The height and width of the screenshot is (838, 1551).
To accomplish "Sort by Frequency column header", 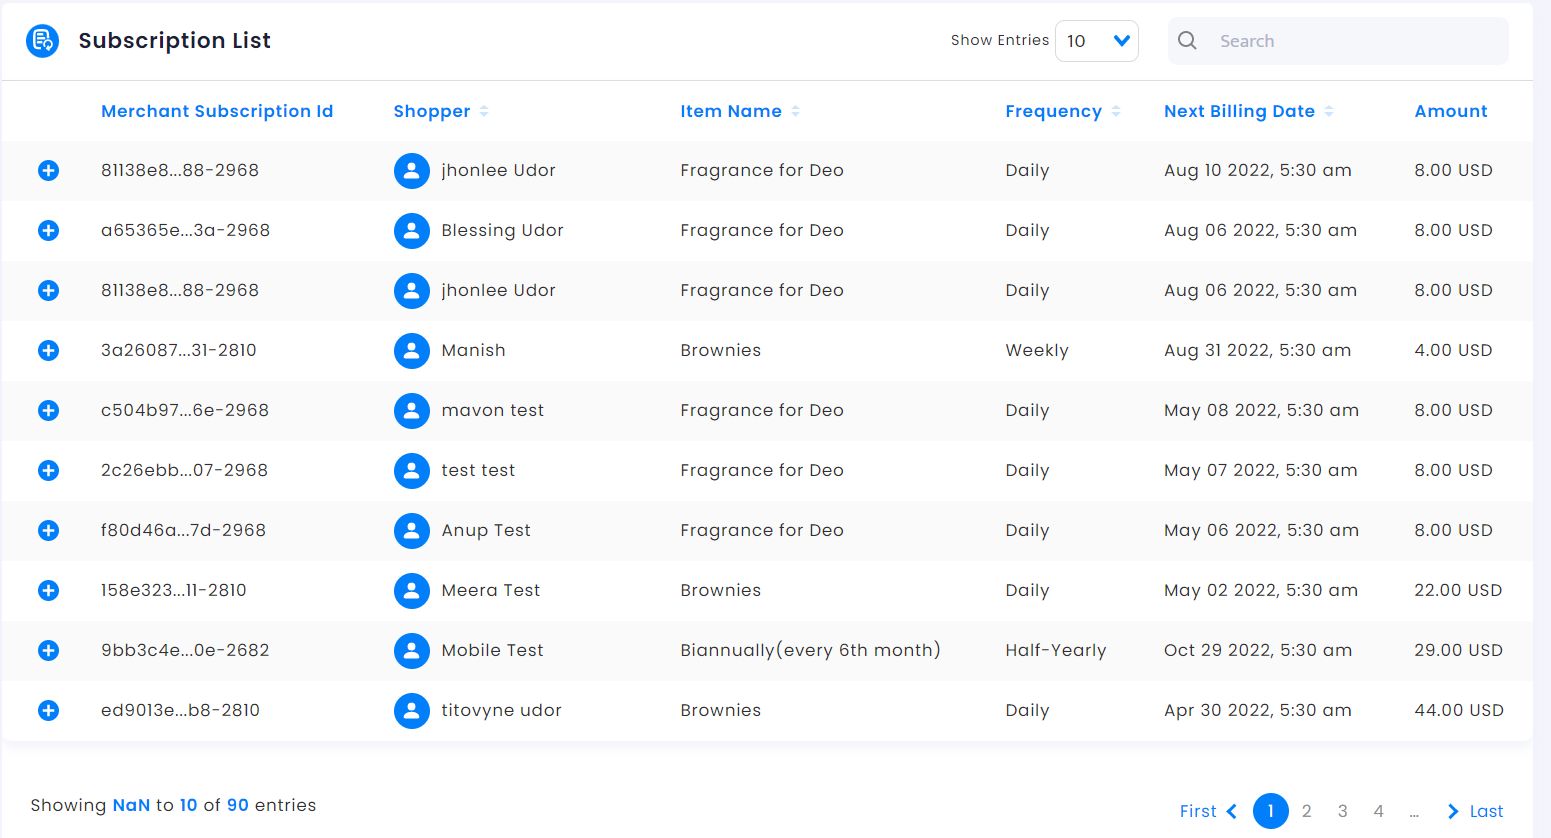I will point(1053,111).
